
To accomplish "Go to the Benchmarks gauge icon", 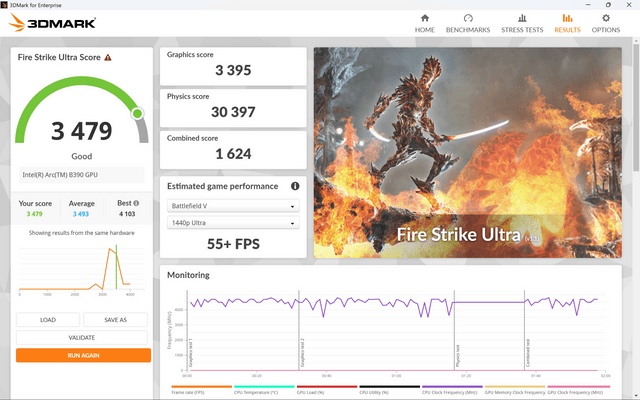I will point(468,18).
